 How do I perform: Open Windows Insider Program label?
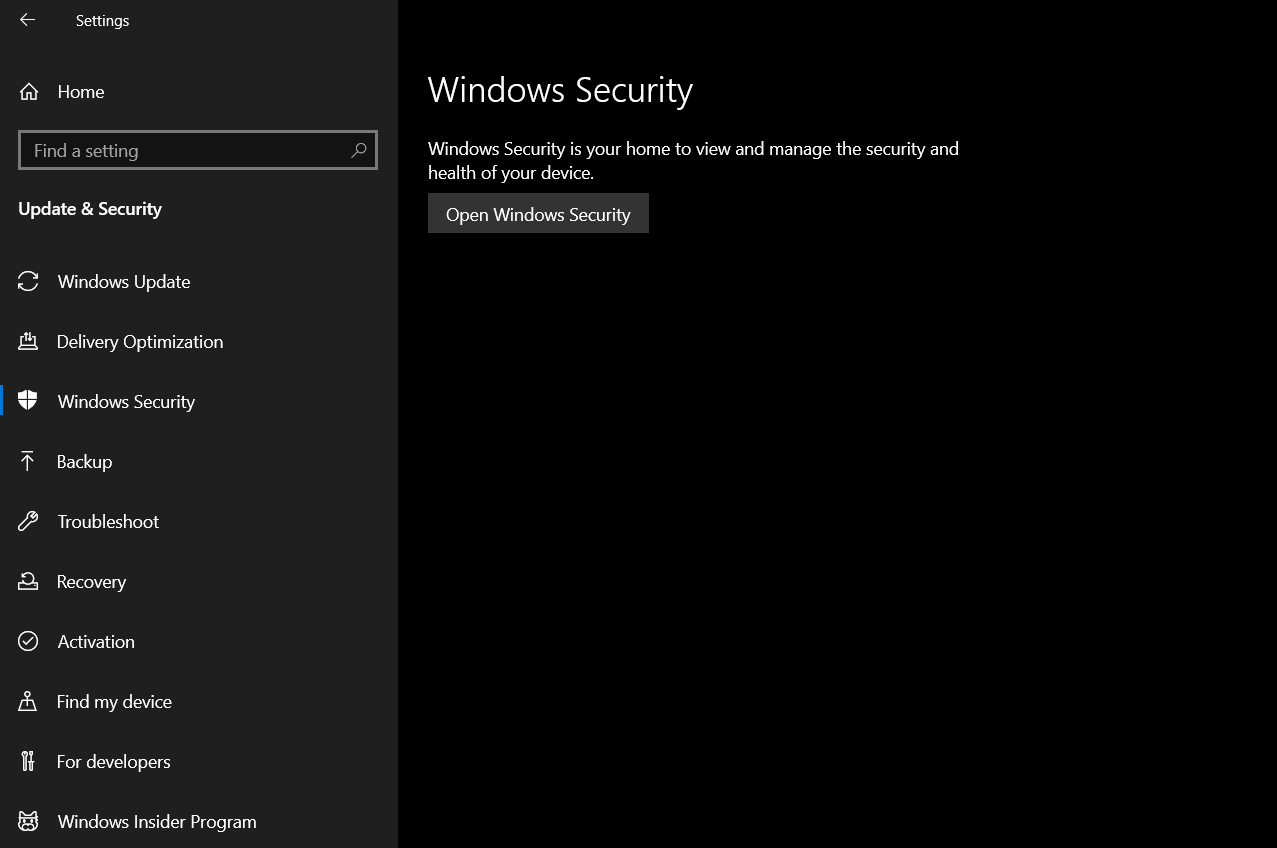(157, 822)
